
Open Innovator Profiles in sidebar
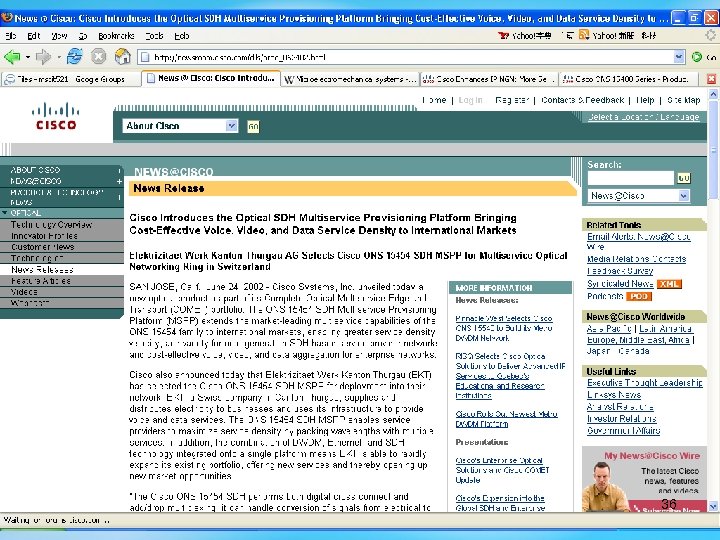(x=44, y=236)
